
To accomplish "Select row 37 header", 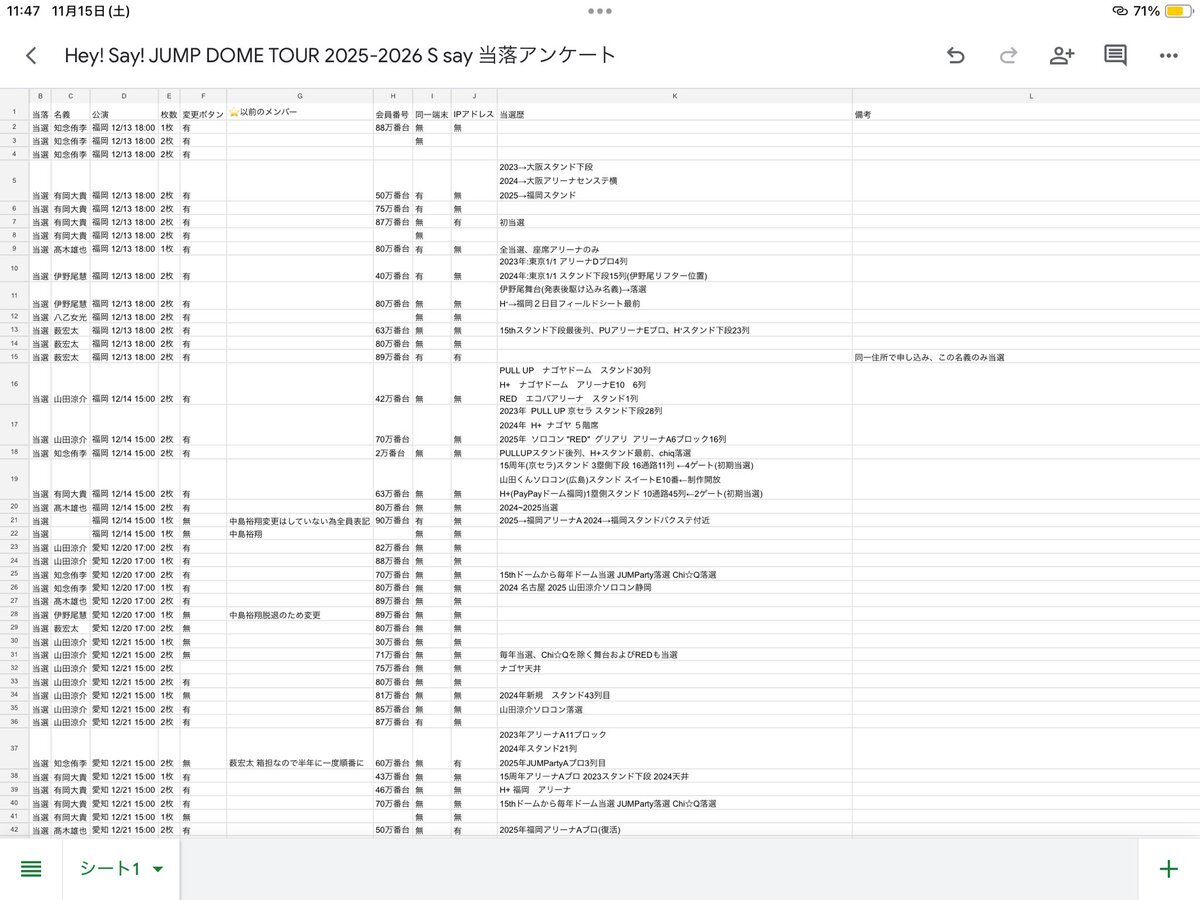I will pyautogui.click(x=14, y=748).
